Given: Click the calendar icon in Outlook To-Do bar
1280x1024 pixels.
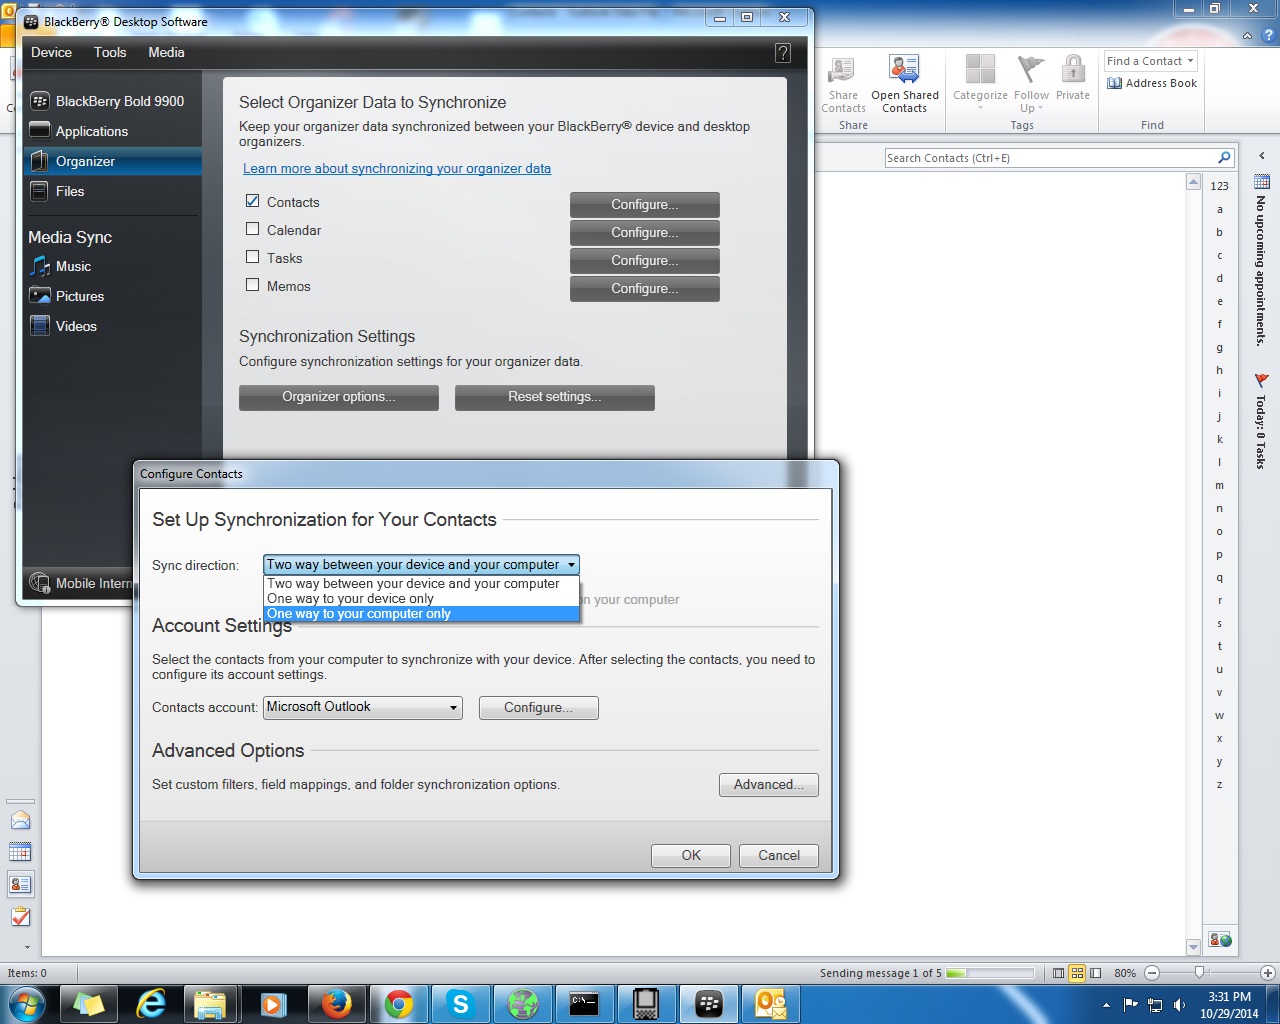Looking at the screenshot, I should pyautogui.click(x=1262, y=181).
